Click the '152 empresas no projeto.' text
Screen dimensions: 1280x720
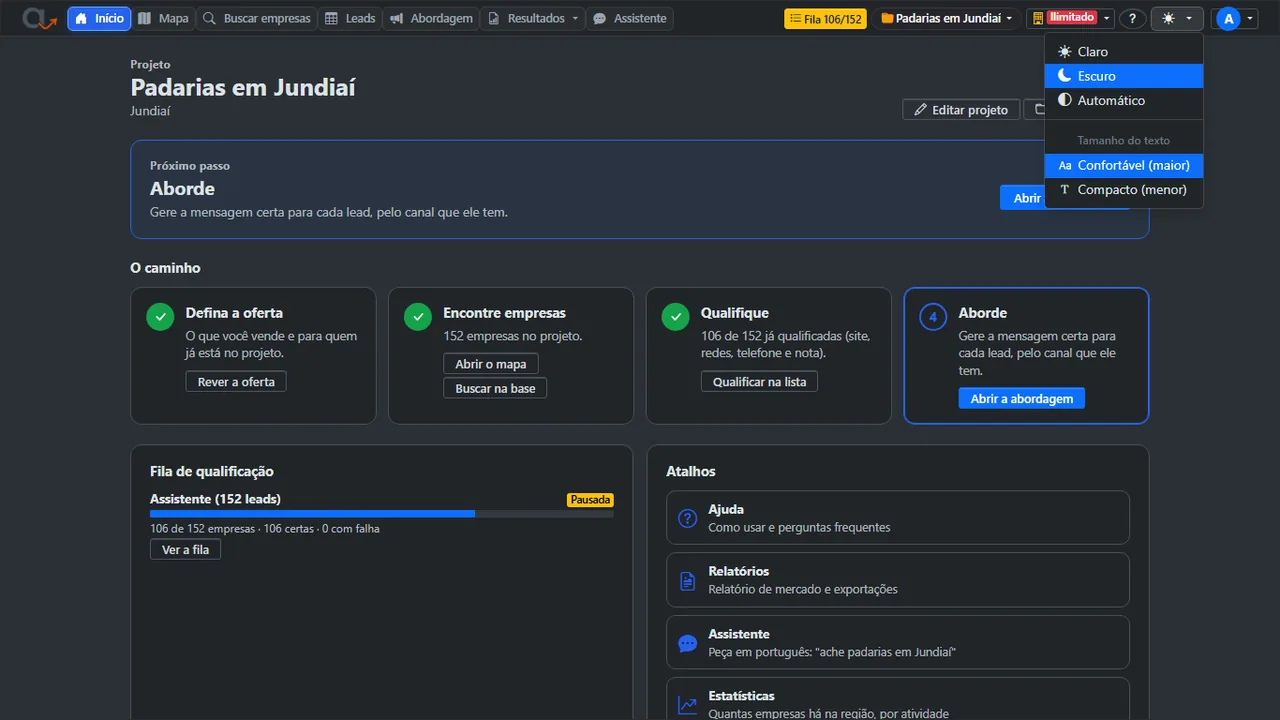(513, 336)
